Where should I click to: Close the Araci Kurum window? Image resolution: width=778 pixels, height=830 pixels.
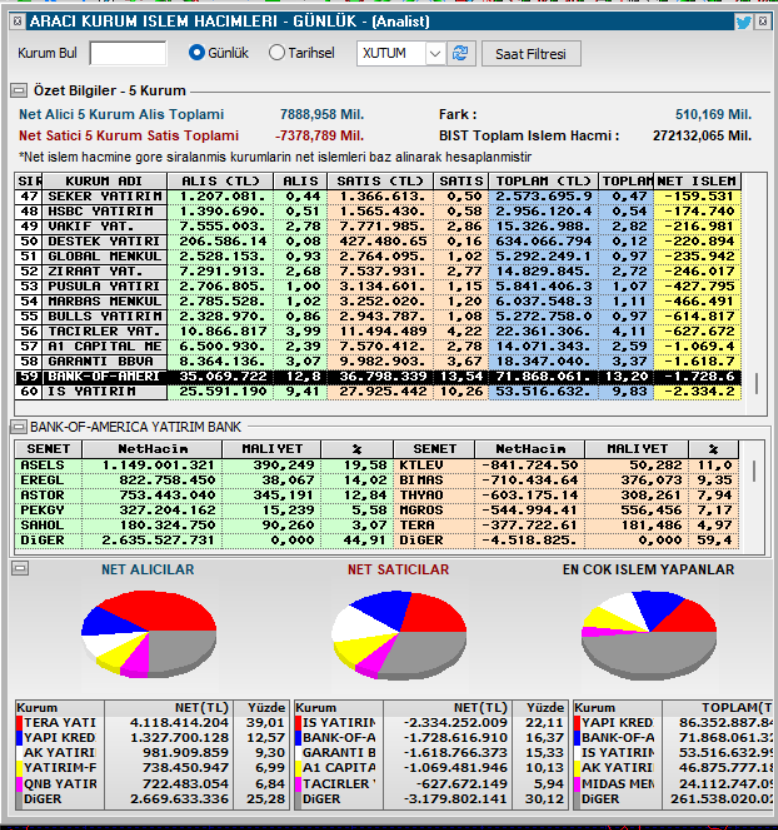763,21
